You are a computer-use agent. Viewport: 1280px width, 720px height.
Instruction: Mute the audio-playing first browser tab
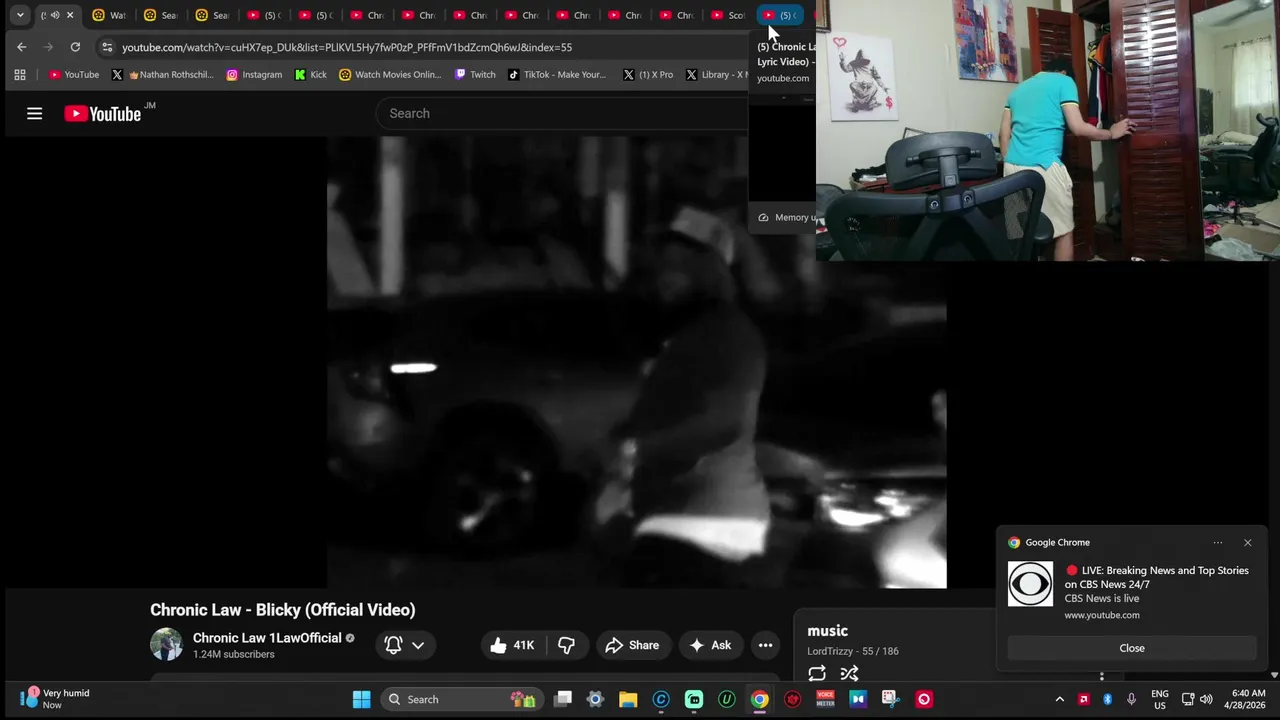[54, 15]
